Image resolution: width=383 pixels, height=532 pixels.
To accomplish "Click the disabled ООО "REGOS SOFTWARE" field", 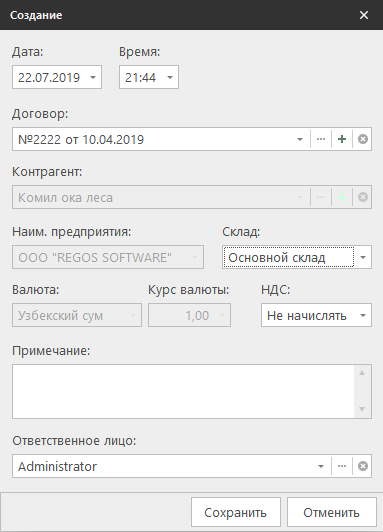I will (108, 257).
